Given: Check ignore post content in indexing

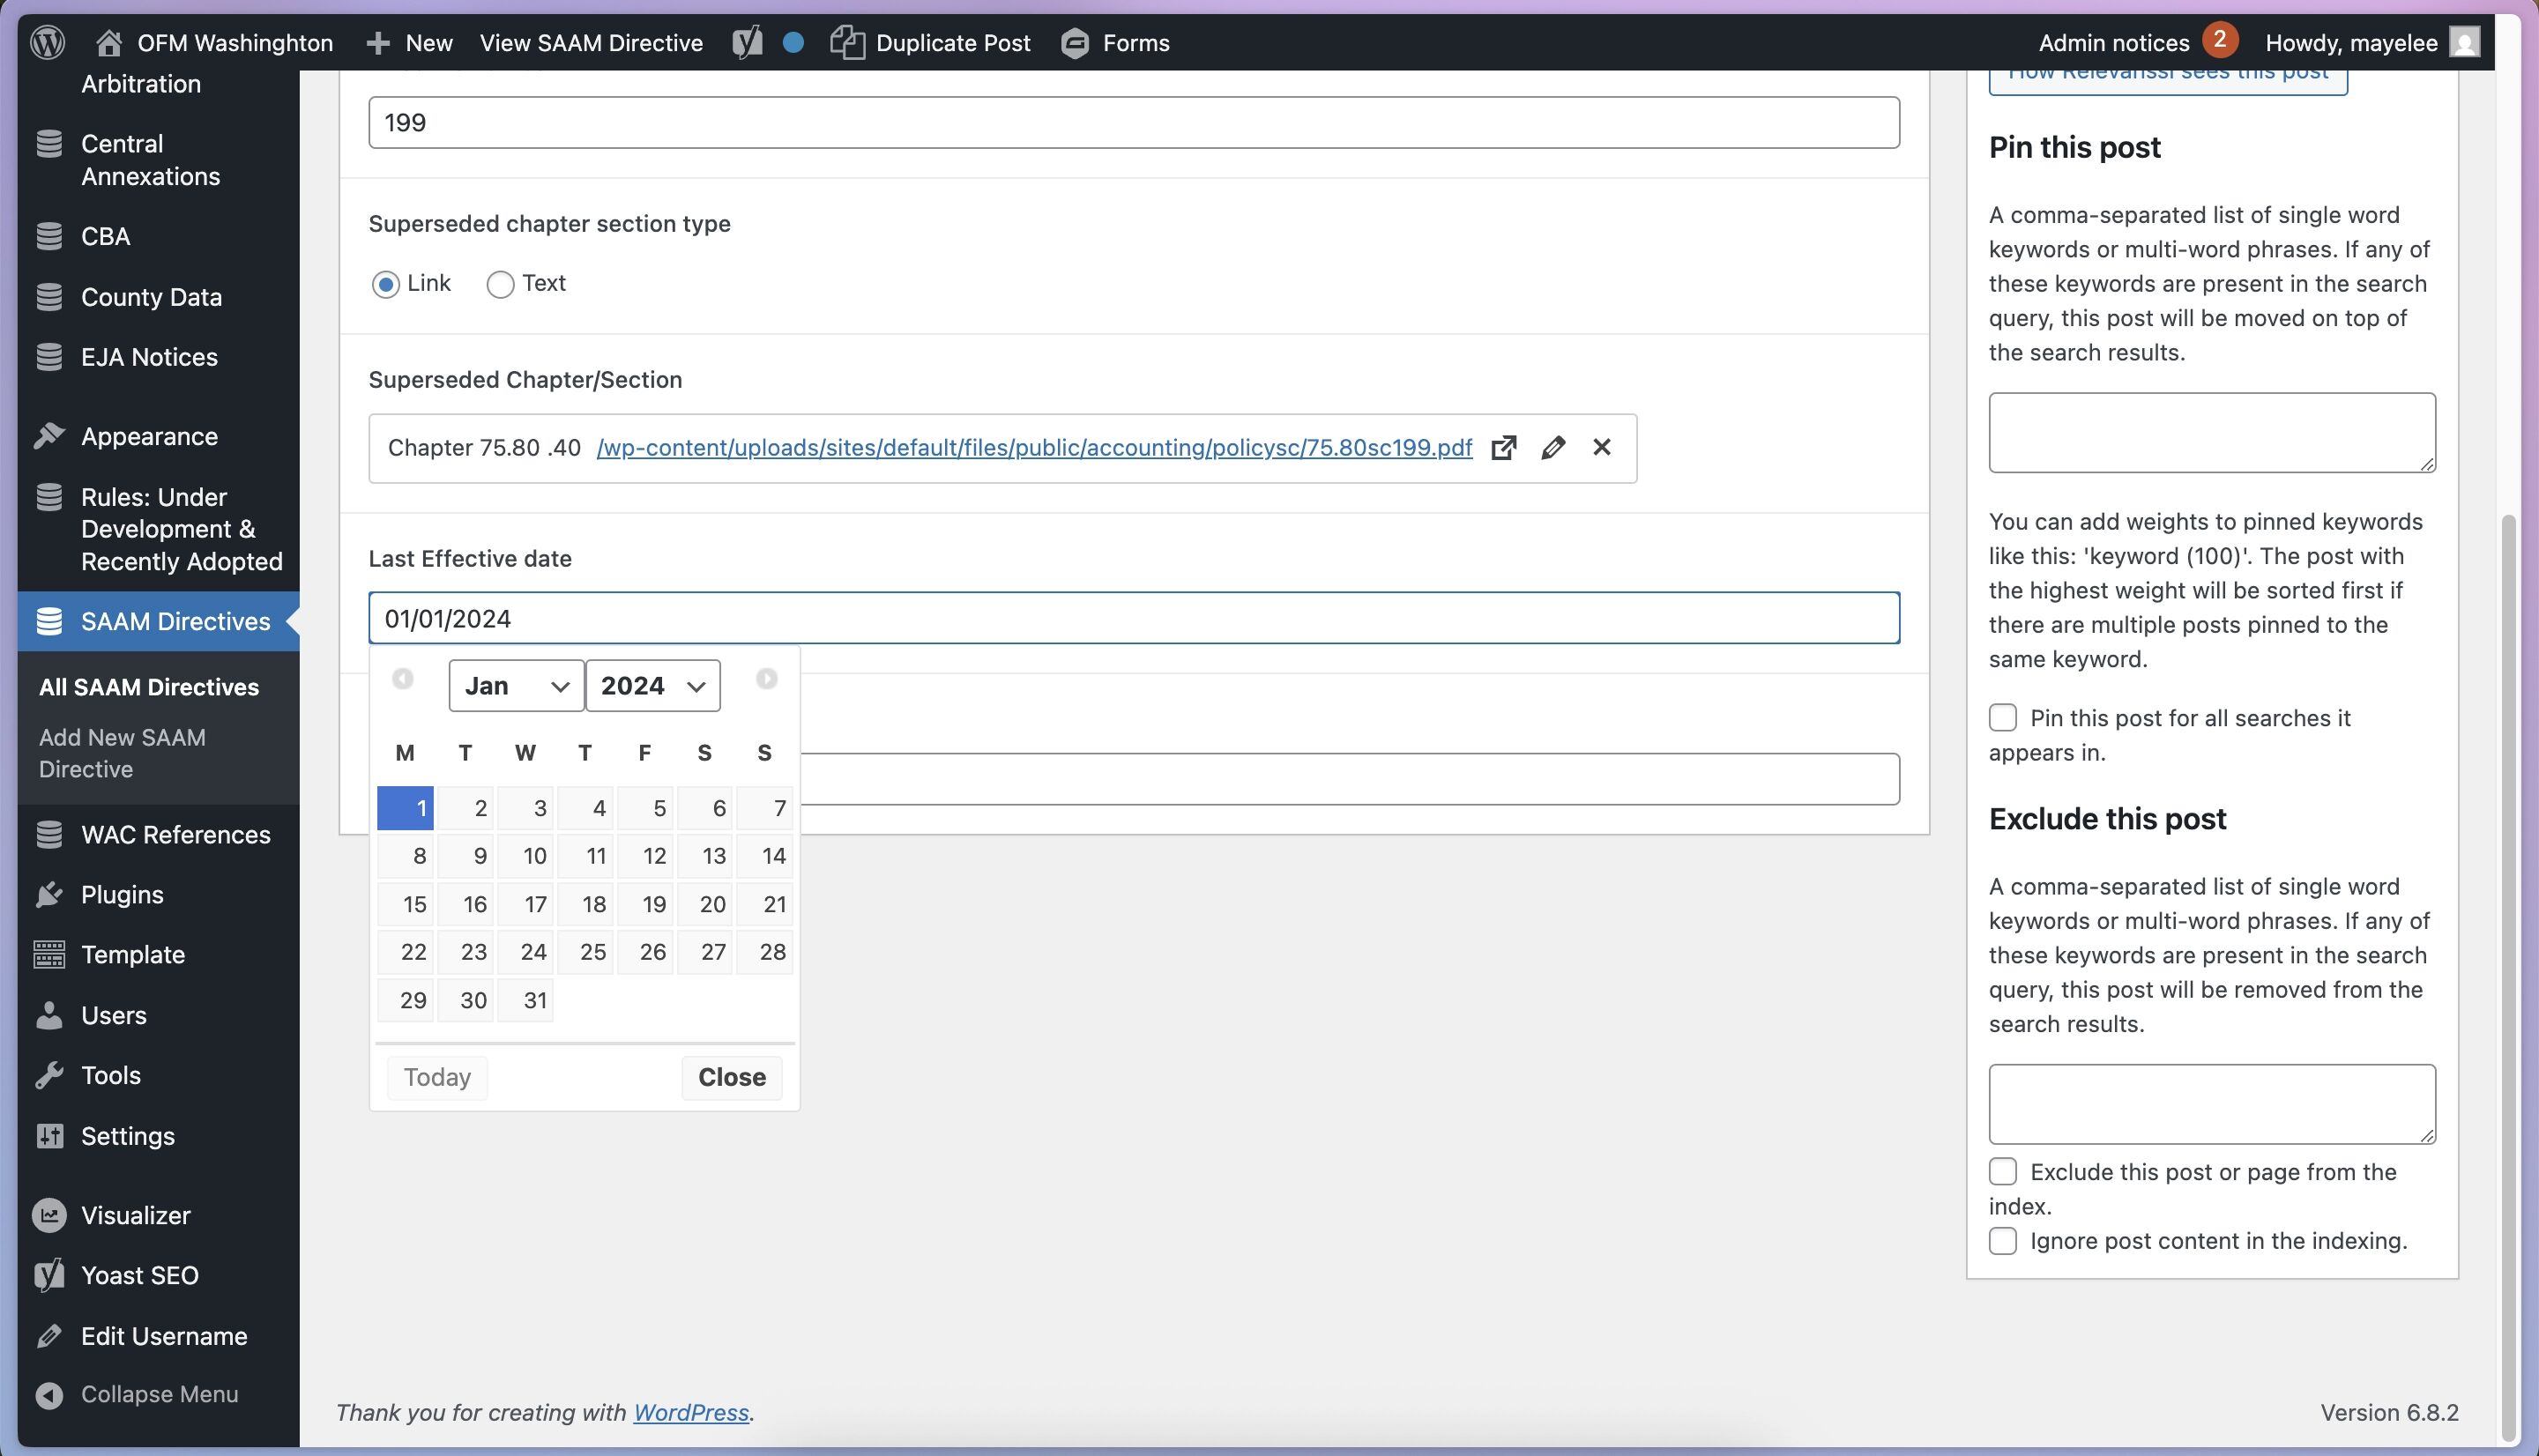Looking at the screenshot, I should click(2002, 1240).
